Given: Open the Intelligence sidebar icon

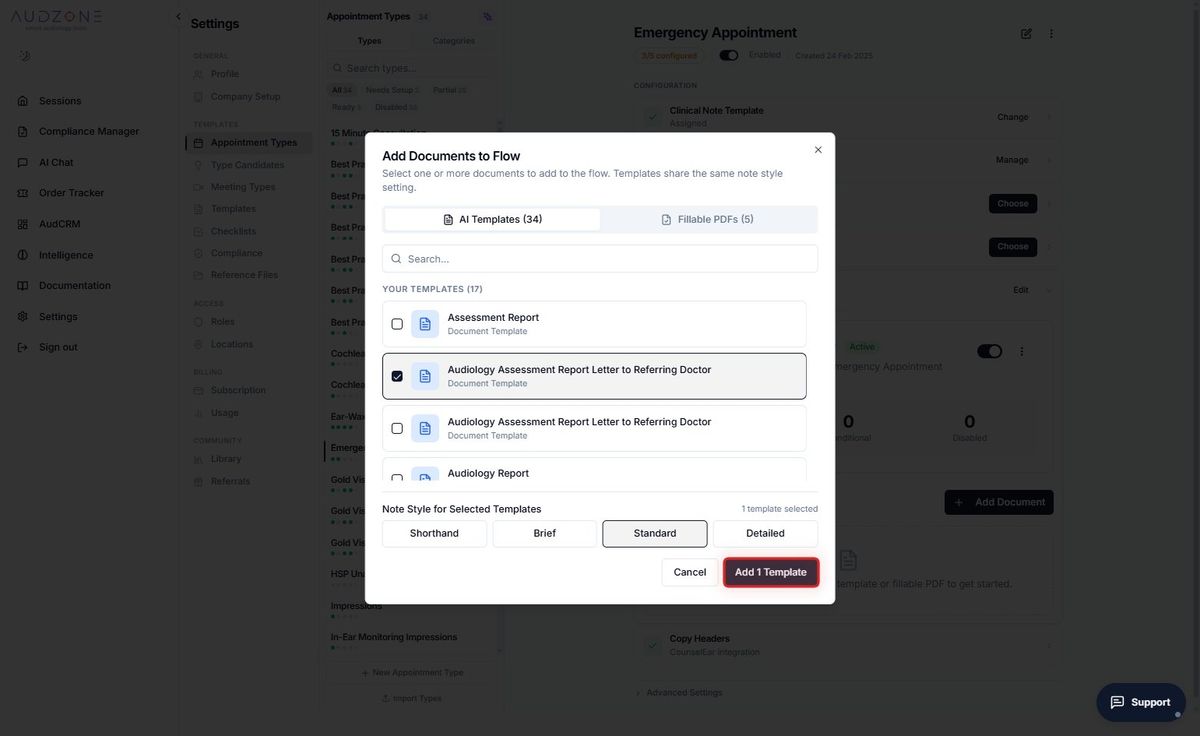Looking at the screenshot, I should click(23, 255).
